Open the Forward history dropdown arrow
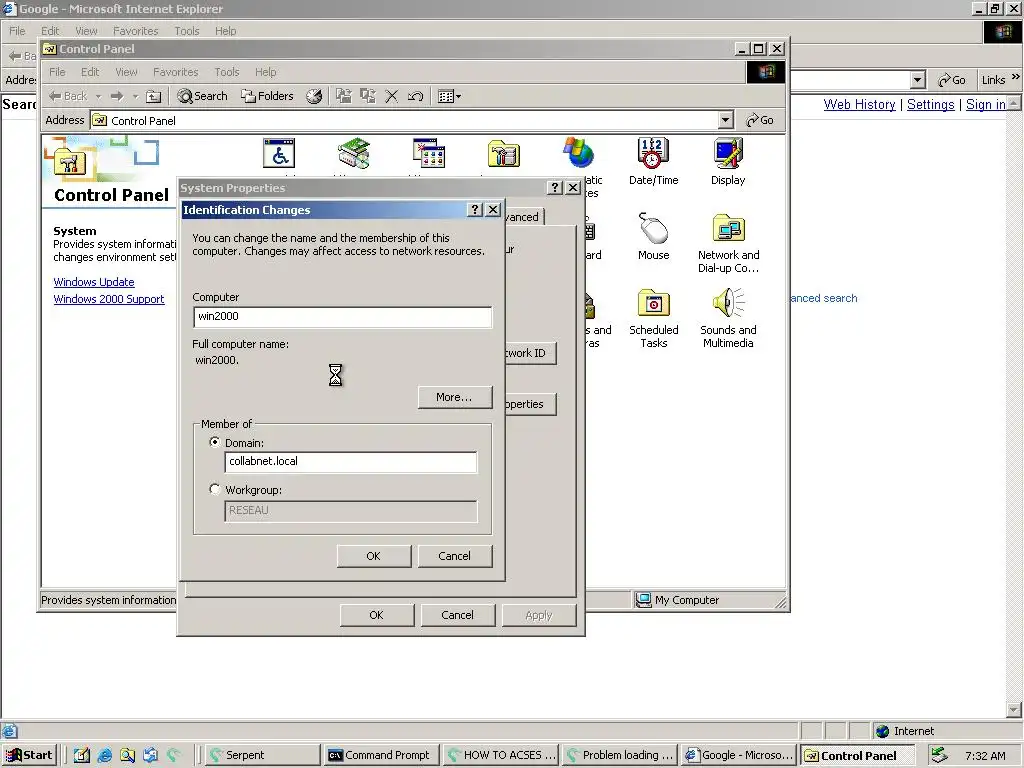The height and width of the screenshot is (768, 1024). (135, 96)
